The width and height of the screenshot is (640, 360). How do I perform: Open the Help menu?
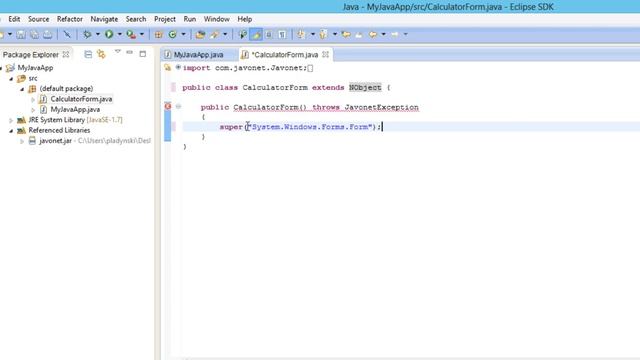click(244, 19)
